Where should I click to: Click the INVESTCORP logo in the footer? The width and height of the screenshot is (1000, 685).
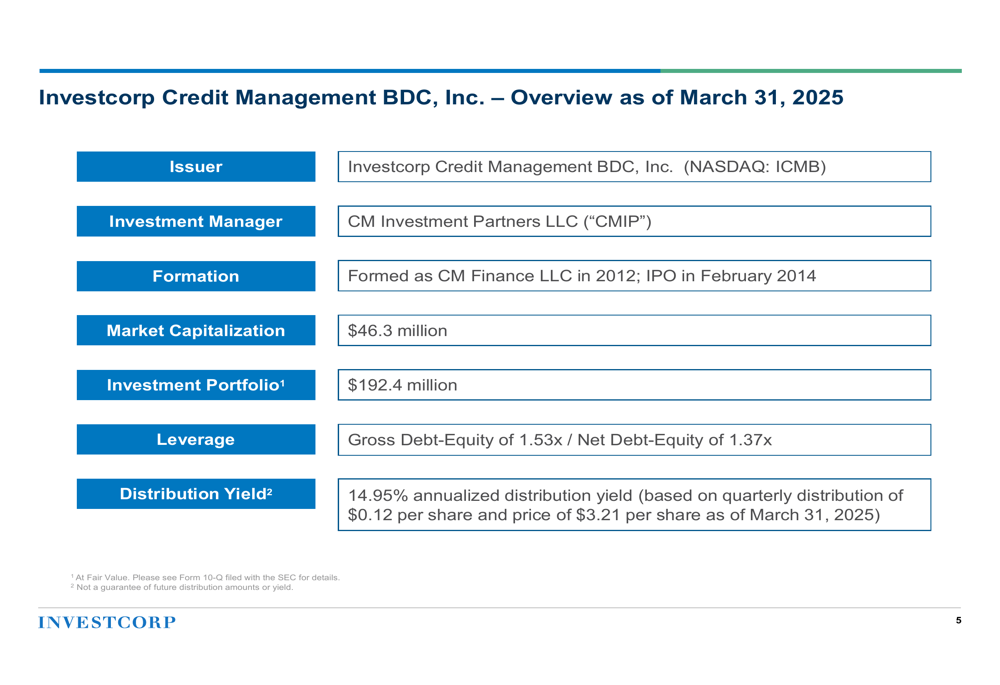click(x=107, y=622)
